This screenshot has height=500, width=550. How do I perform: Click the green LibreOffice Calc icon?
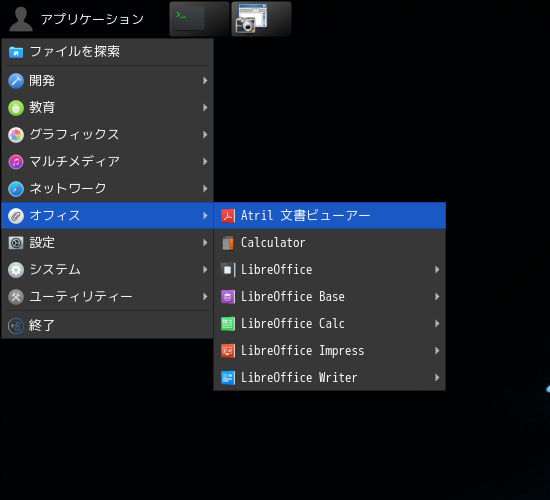(x=228, y=324)
